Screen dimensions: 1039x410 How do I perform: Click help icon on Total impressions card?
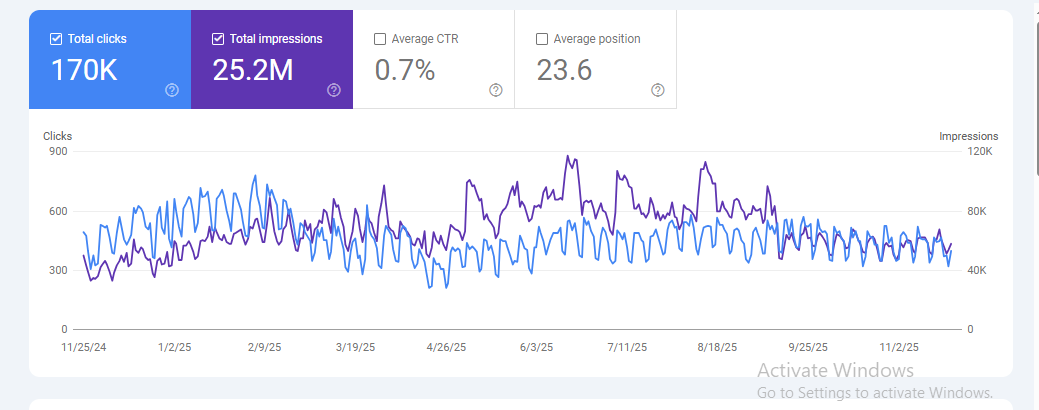pos(334,90)
